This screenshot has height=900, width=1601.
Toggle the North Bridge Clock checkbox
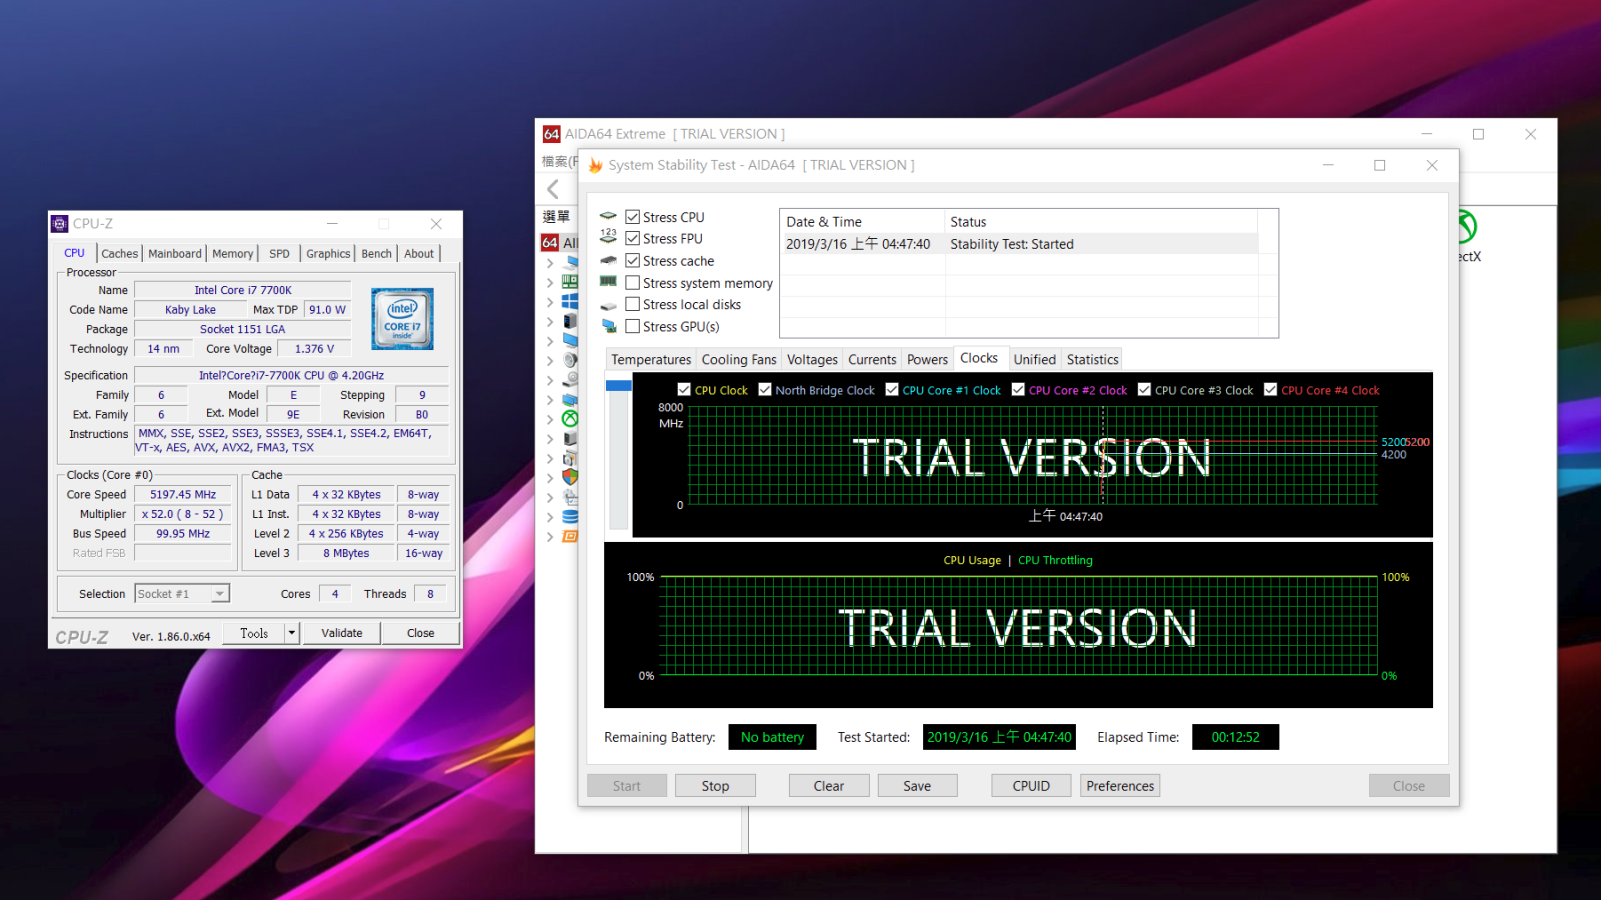pyautogui.click(x=765, y=390)
